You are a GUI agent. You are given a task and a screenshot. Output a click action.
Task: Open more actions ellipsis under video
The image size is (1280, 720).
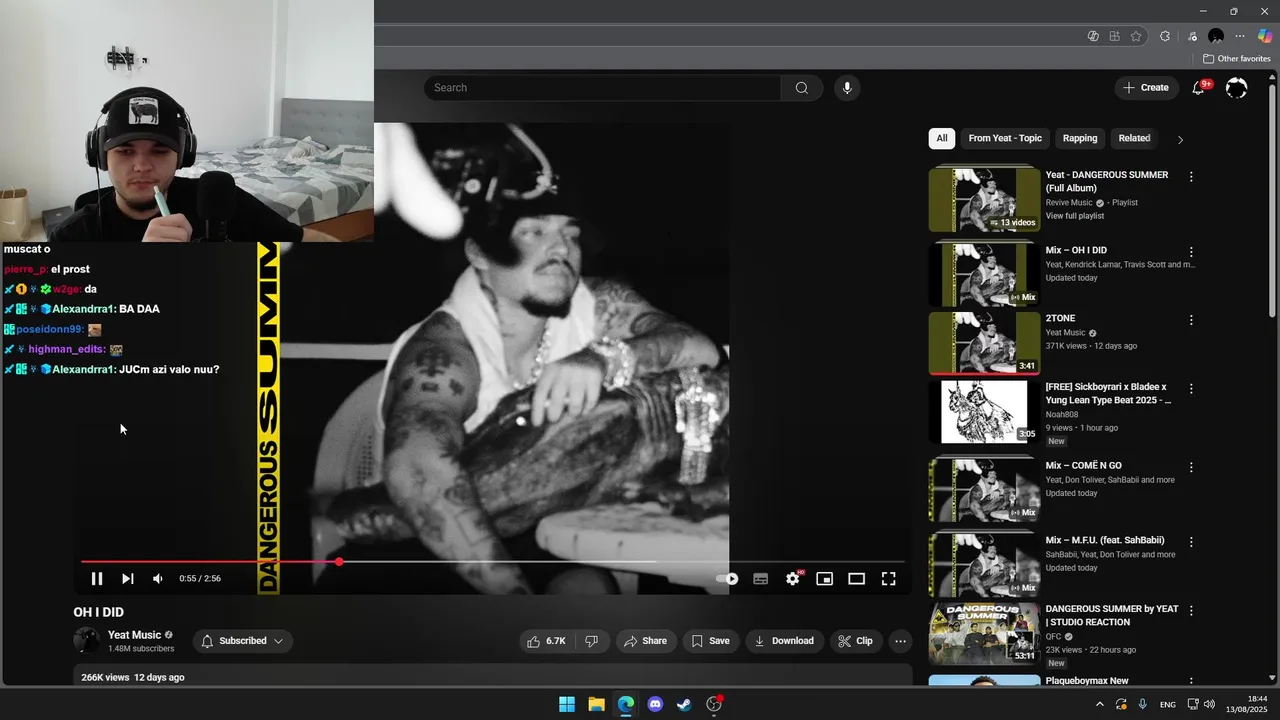pos(900,641)
